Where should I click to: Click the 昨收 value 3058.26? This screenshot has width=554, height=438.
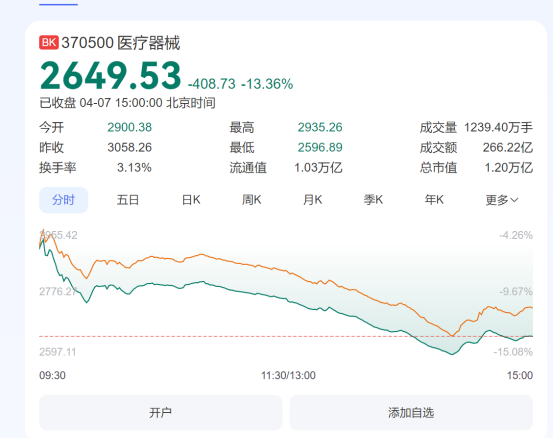[130, 147]
